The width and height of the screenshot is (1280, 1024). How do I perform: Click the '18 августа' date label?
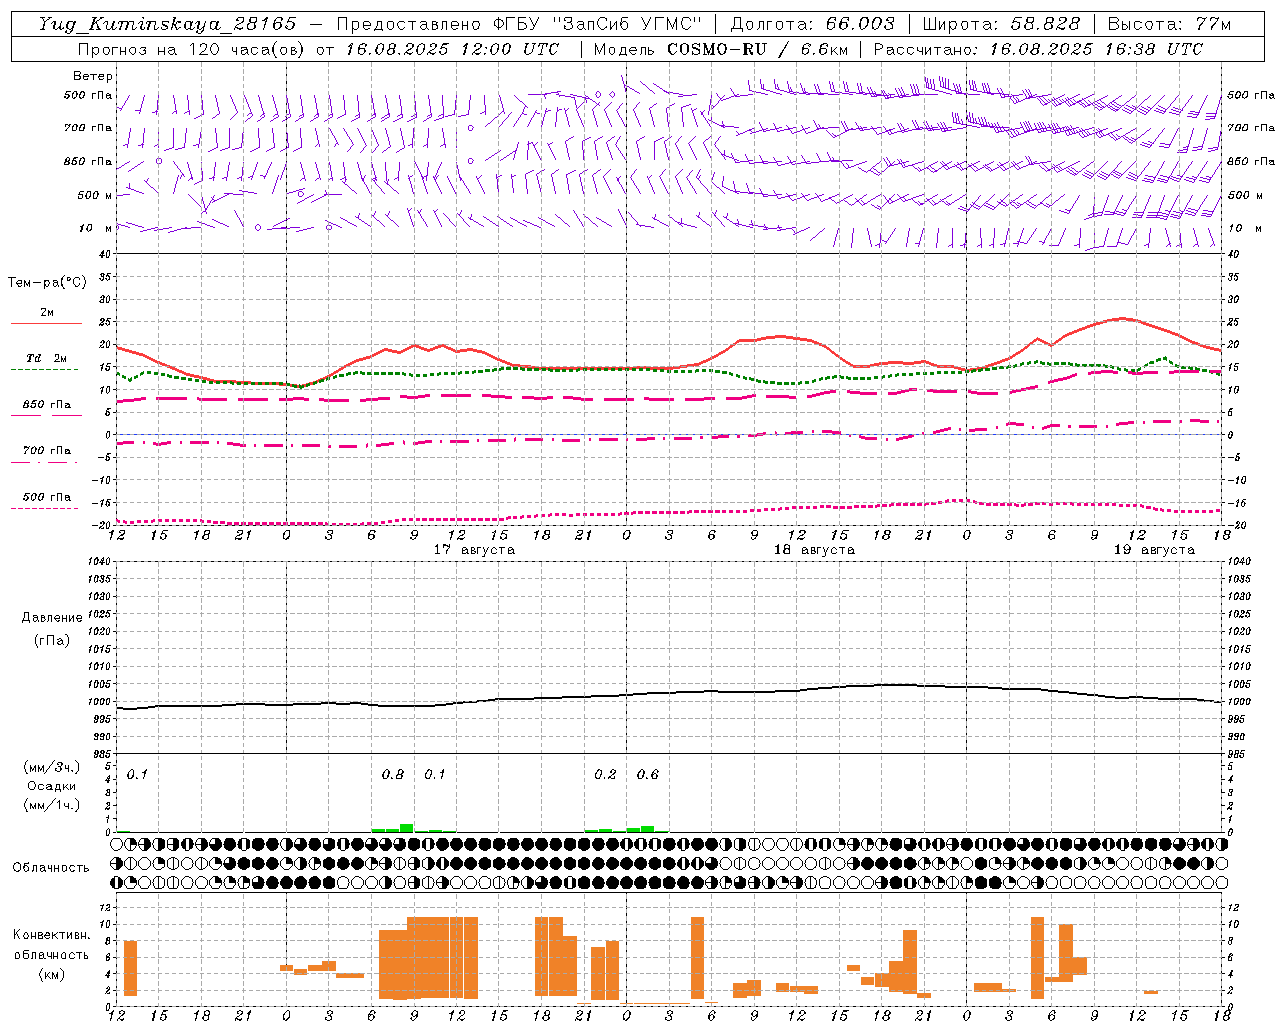(814, 550)
